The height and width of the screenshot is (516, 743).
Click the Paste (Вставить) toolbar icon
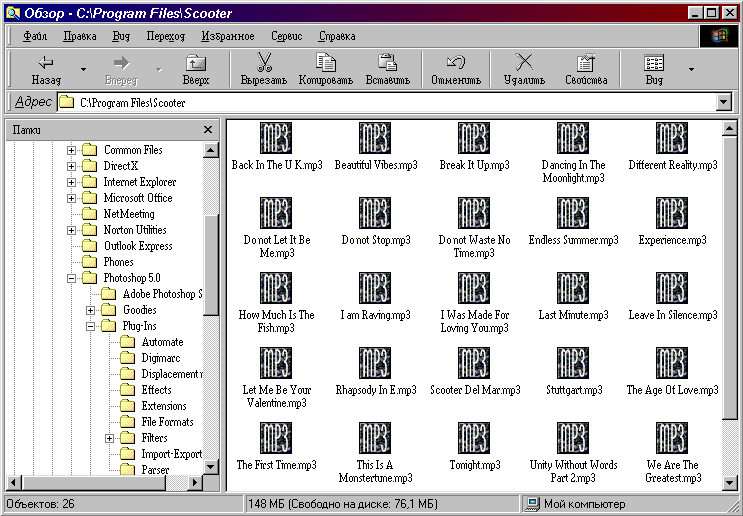(387, 63)
